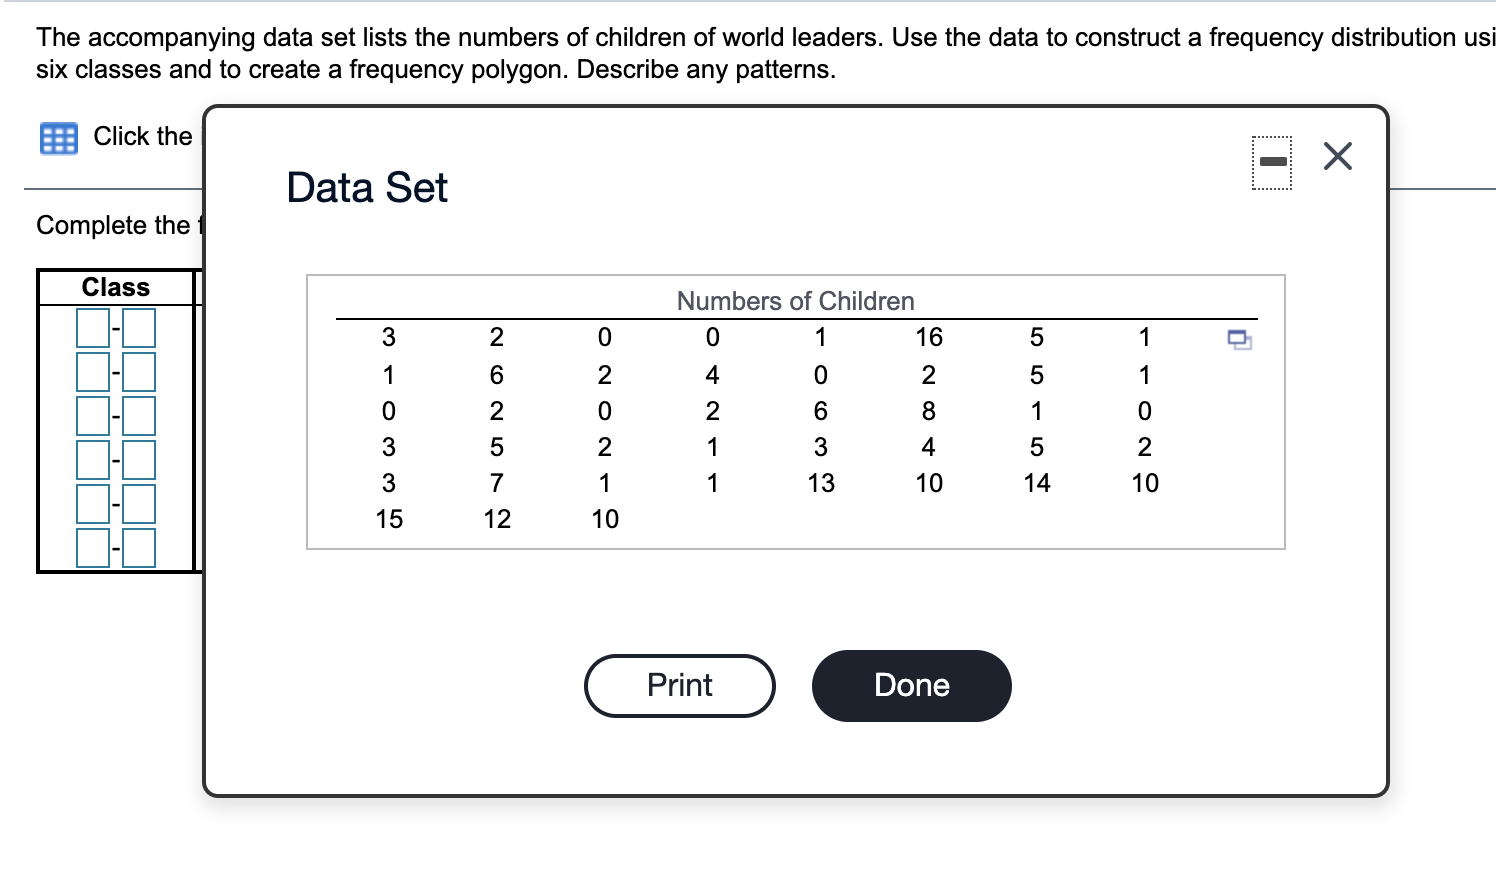Minimize the Data Set dialog

1272,161
